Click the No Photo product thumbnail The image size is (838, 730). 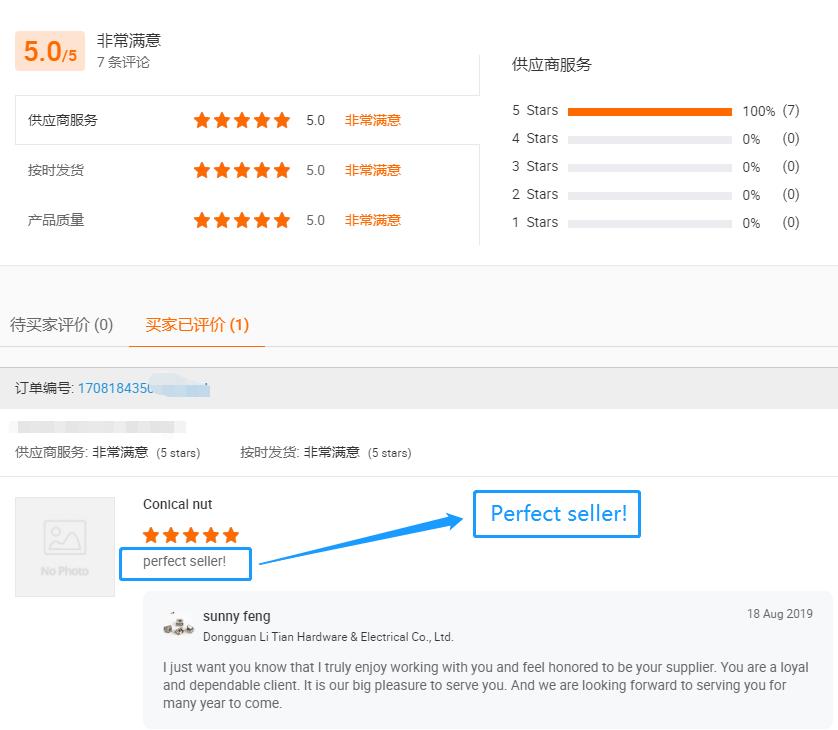click(65, 547)
